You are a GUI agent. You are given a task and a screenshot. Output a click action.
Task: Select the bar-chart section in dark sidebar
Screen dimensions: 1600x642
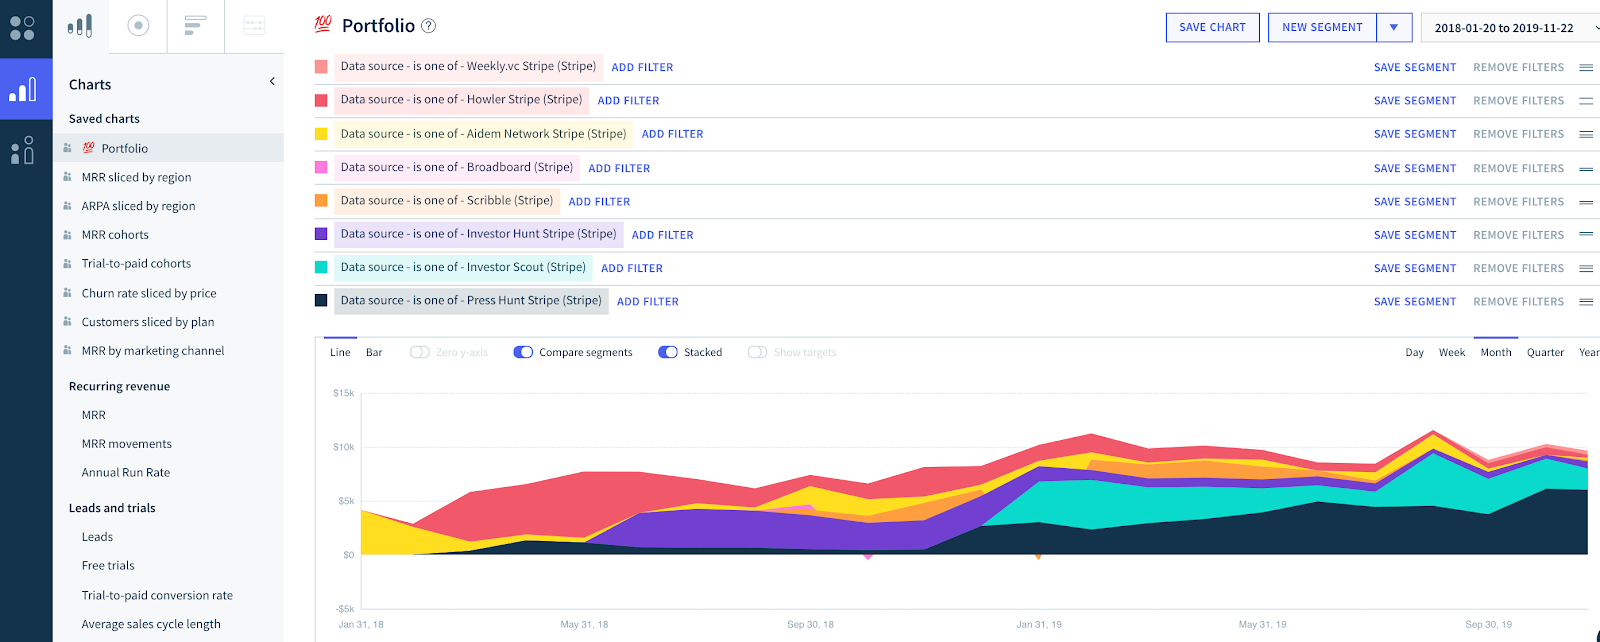point(22,90)
